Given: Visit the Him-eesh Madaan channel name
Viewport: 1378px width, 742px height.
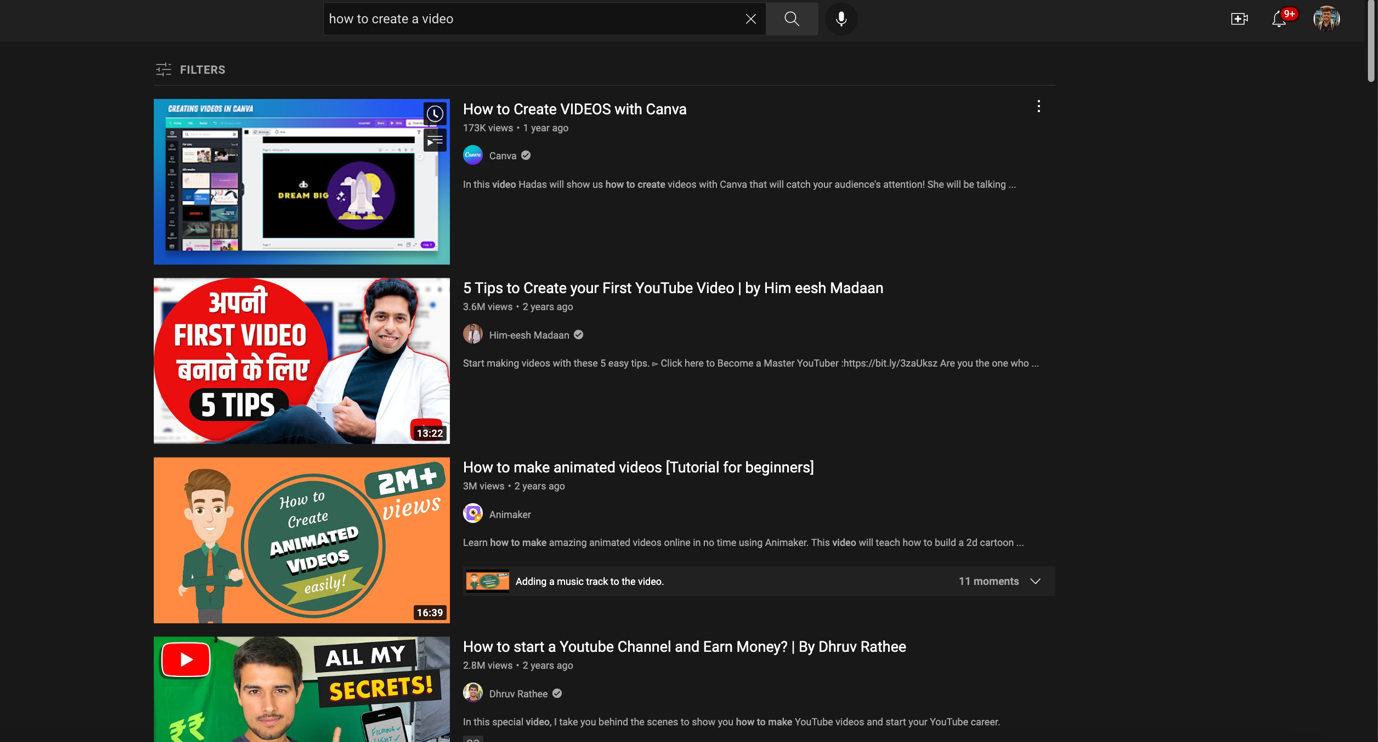Looking at the screenshot, I should click(x=529, y=335).
